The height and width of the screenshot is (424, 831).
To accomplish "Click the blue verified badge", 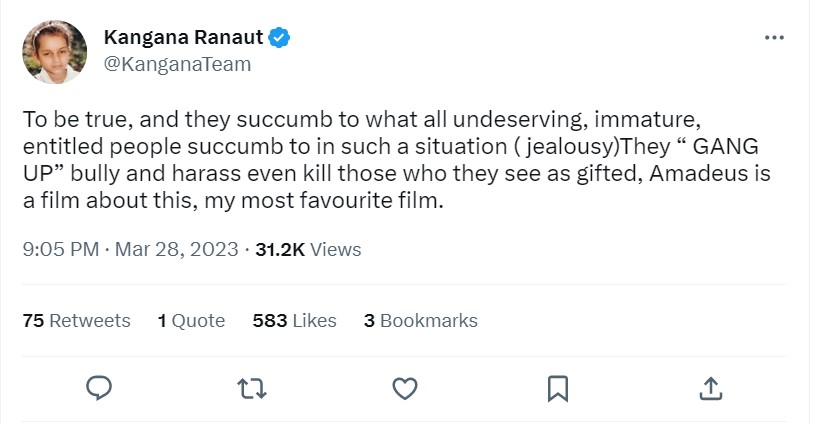I will click(281, 38).
